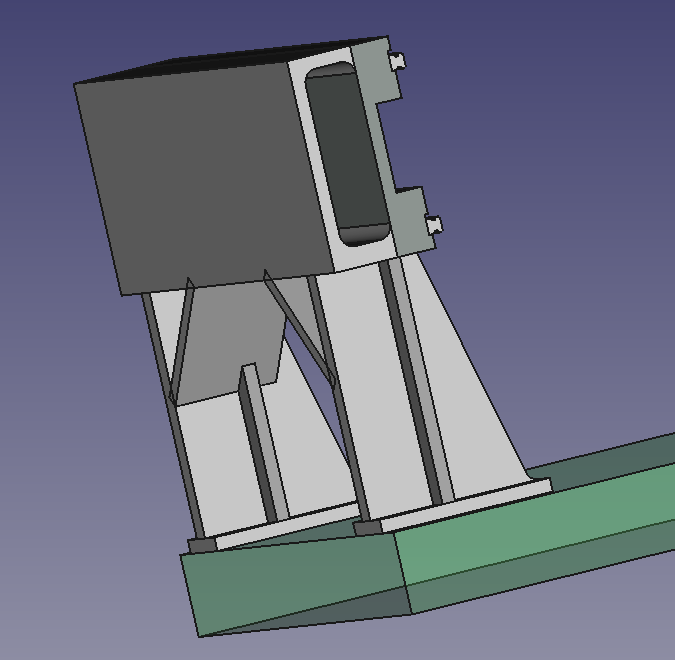675x660 pixels.
Task: Click the left front nut on base plate
Action: pyautogui.click(x=202, y=546)
